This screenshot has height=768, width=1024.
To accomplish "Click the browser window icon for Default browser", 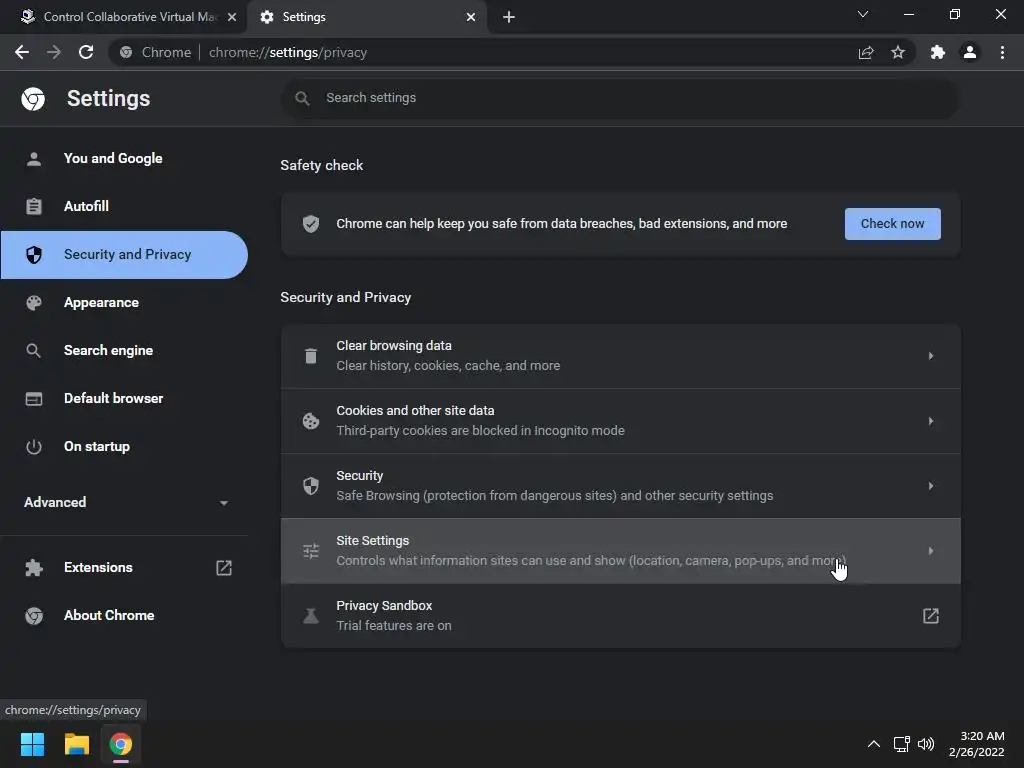I will 34,398.
